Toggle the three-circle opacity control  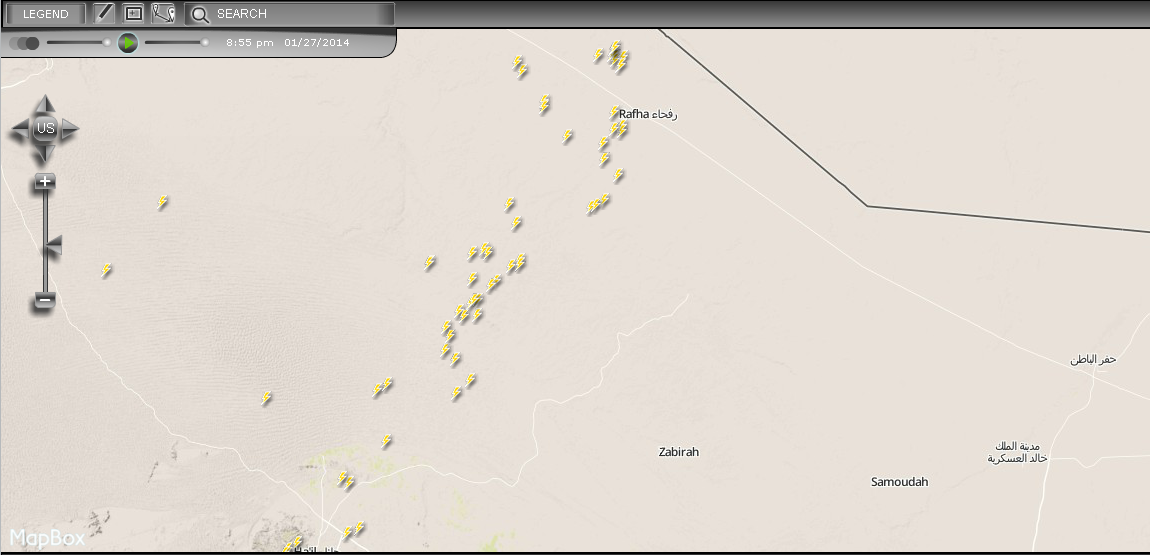(24, 43)
